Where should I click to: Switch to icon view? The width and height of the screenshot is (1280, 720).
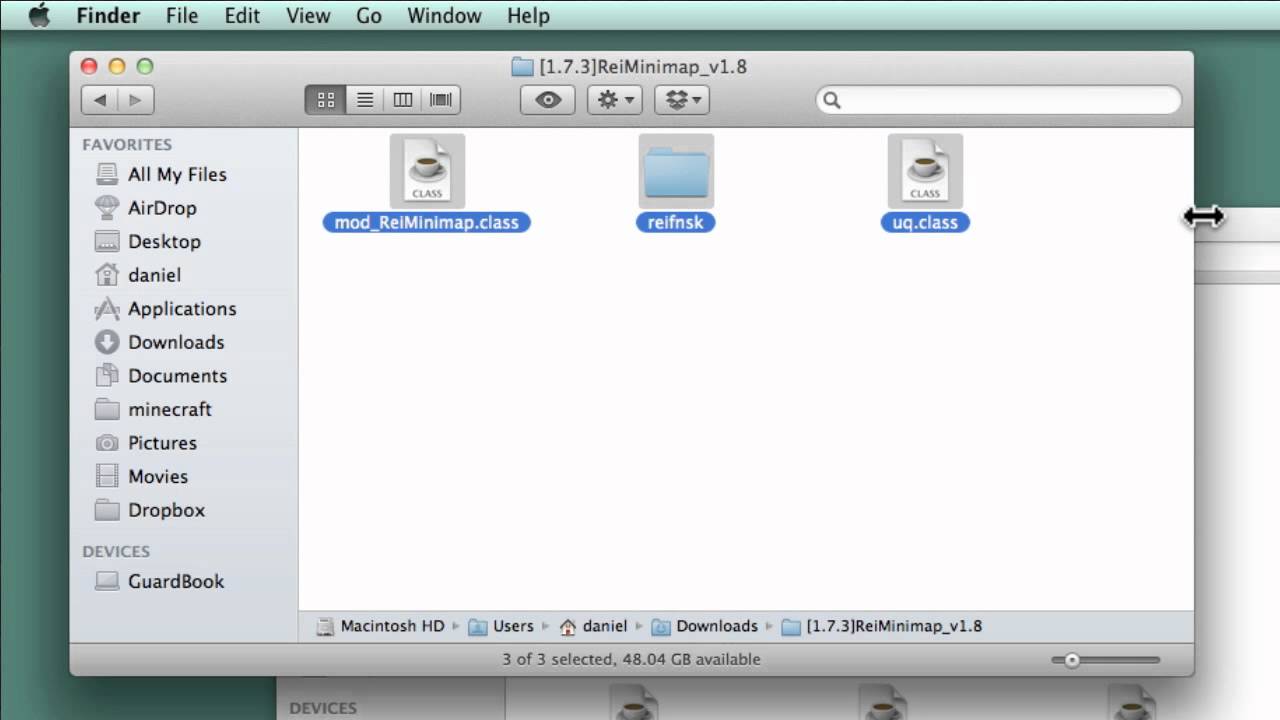(326, 99)
